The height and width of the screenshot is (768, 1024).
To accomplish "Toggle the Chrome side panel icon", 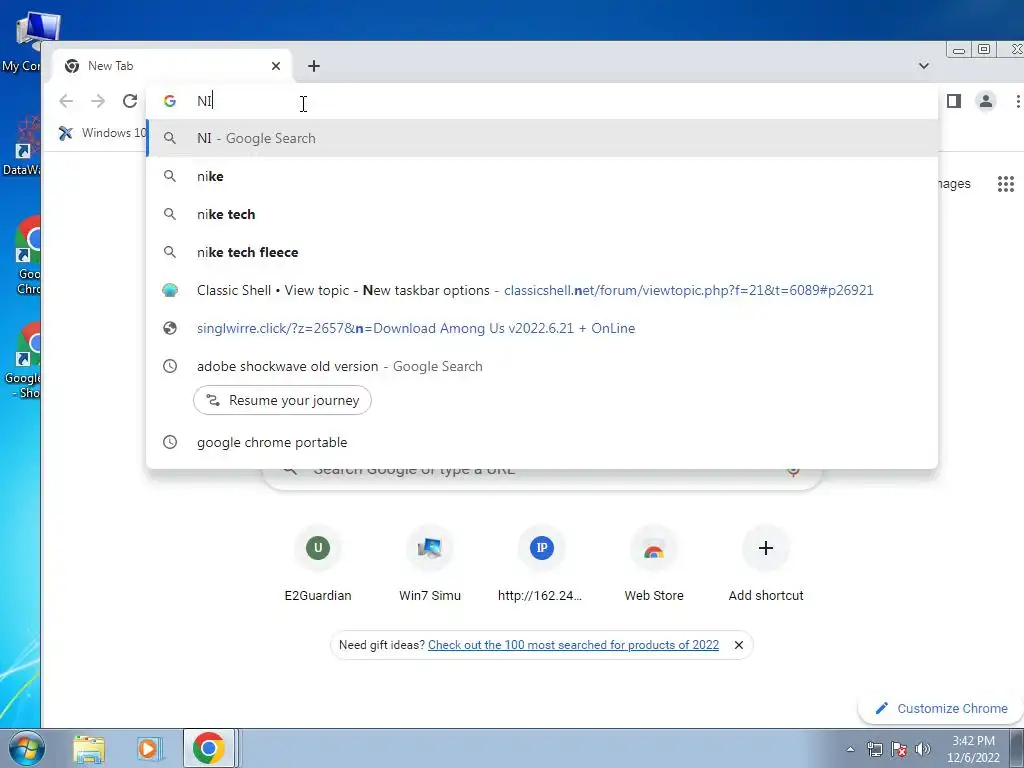I will click(x=953, y=101).
